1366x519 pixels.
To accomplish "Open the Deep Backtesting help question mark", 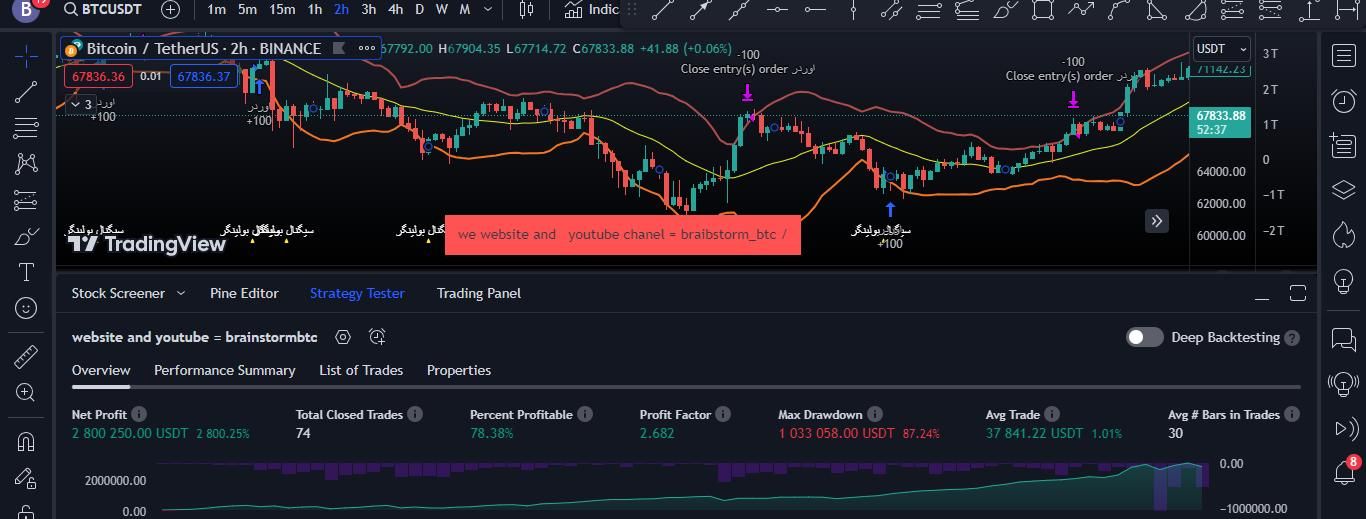I will click(x=1292, y=338).
